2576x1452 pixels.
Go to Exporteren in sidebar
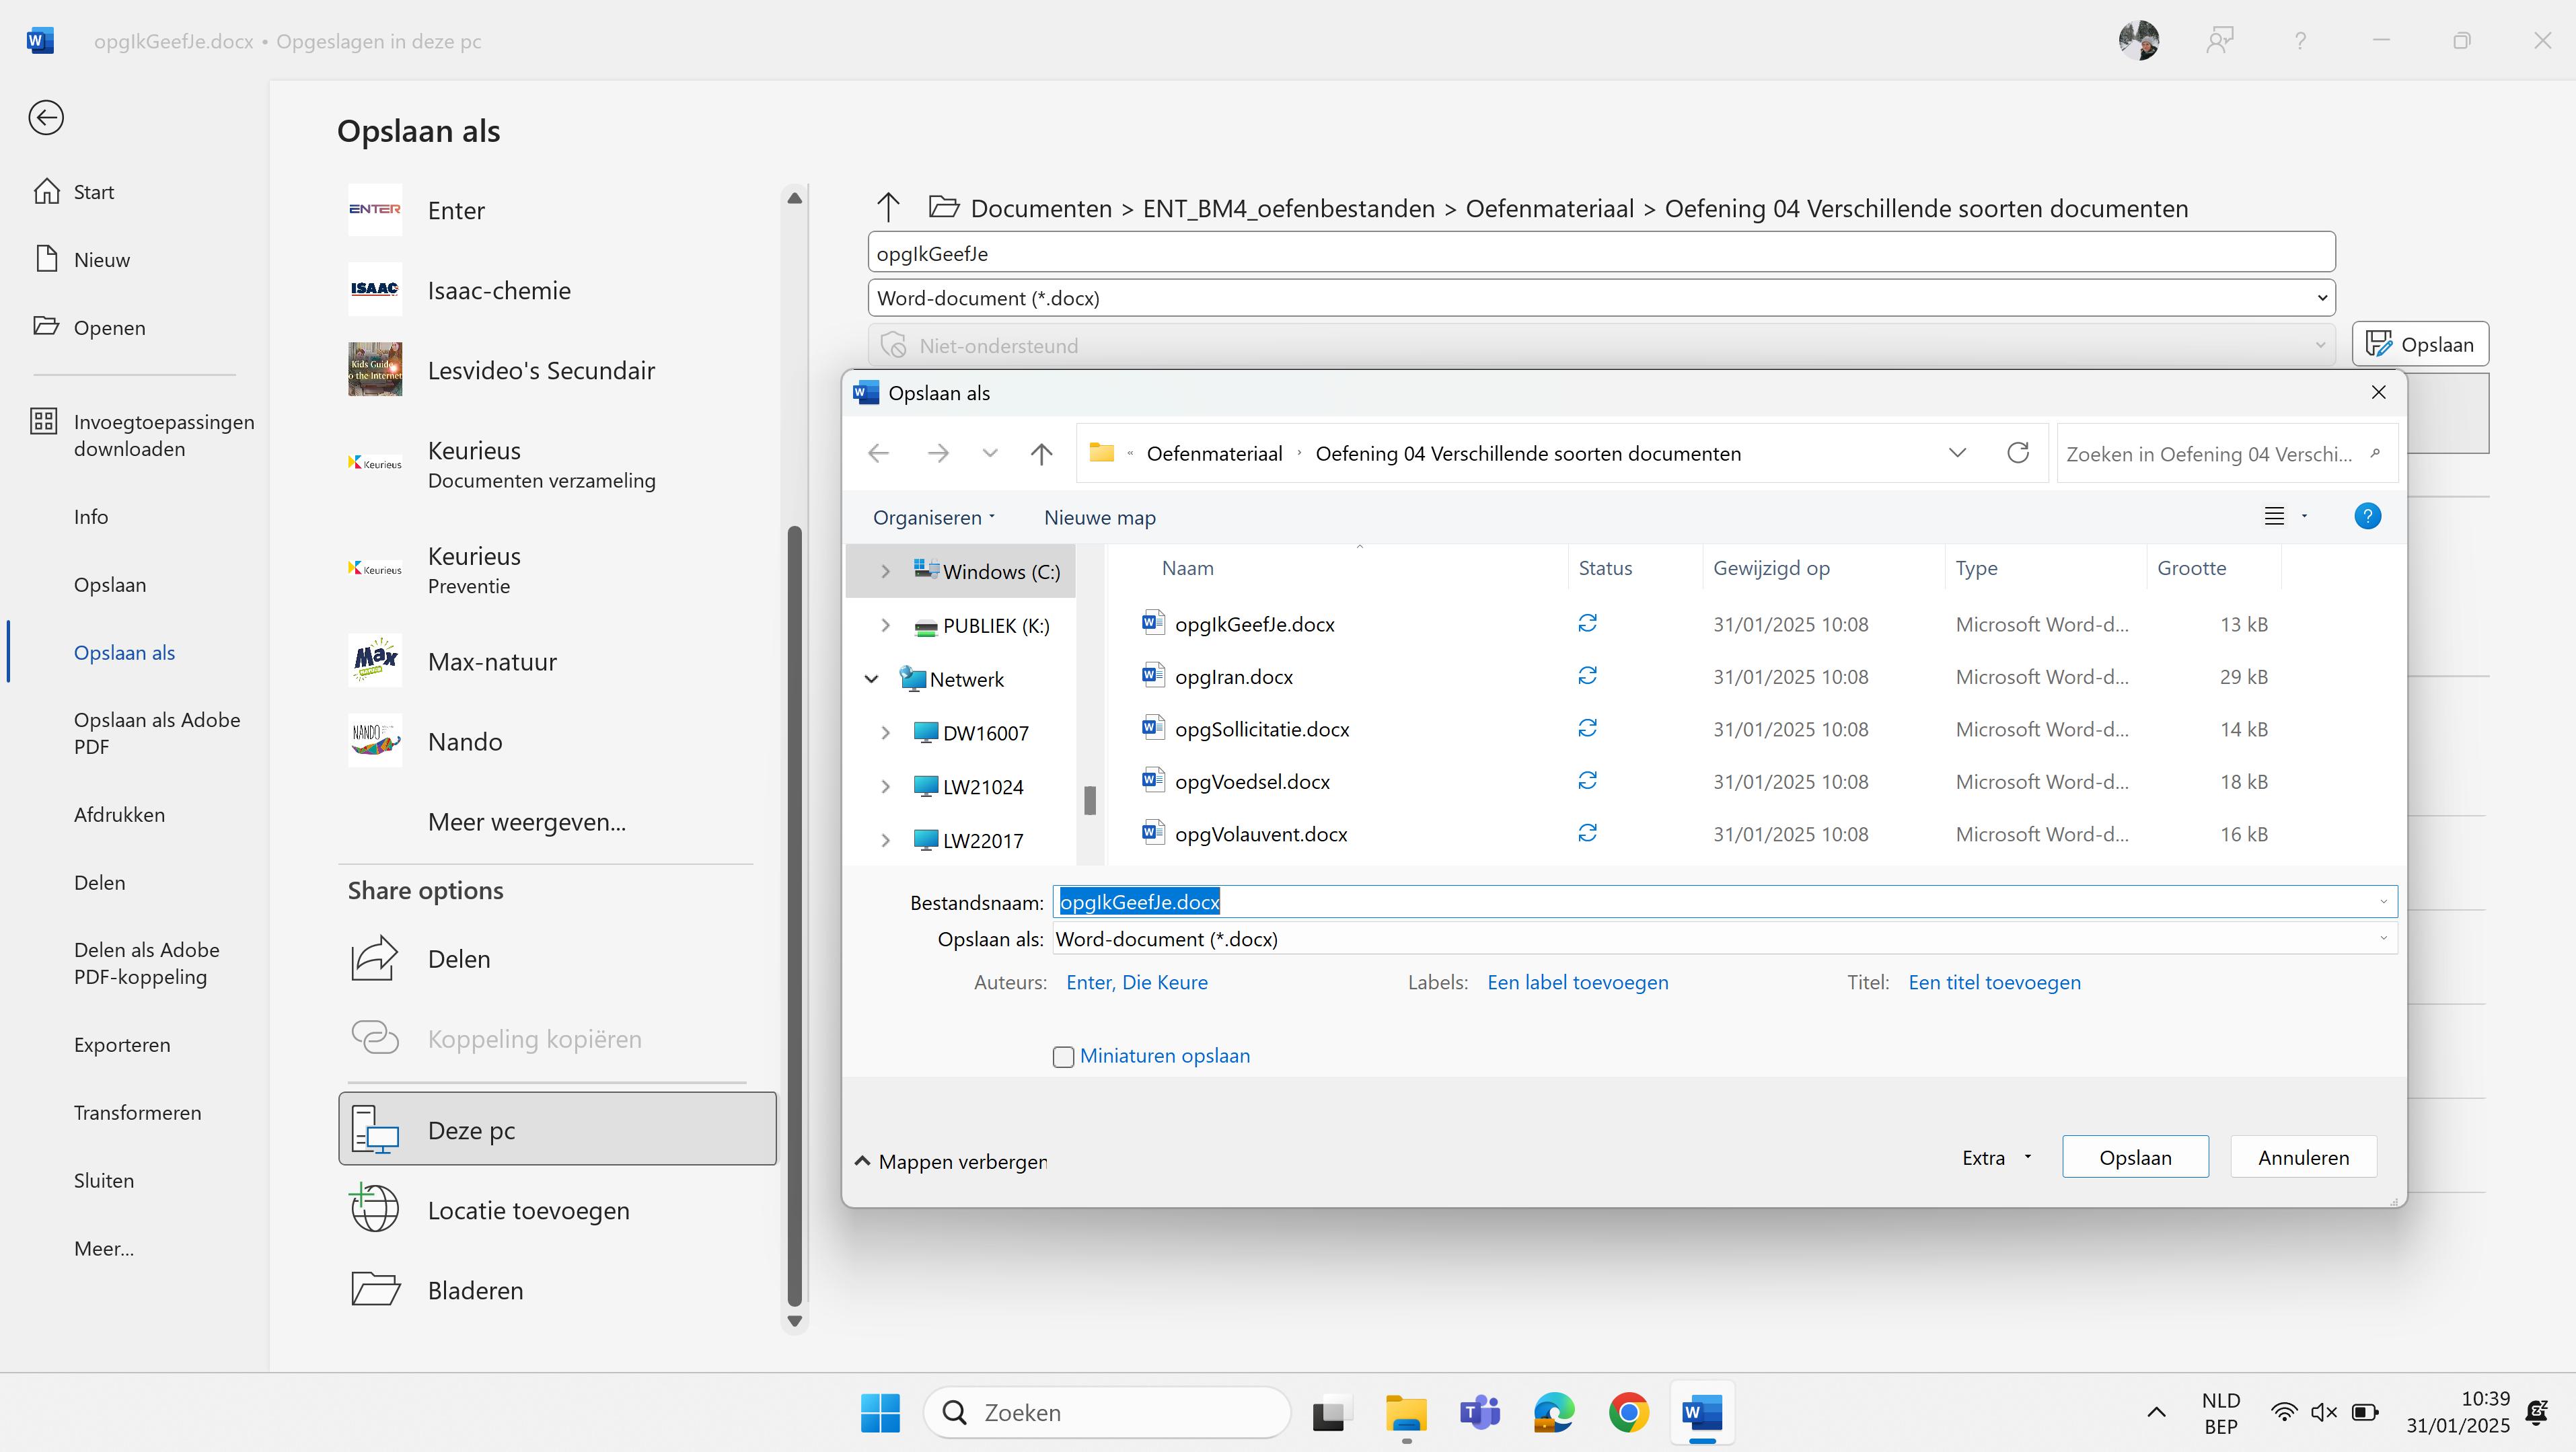(x=122, y=1044)
